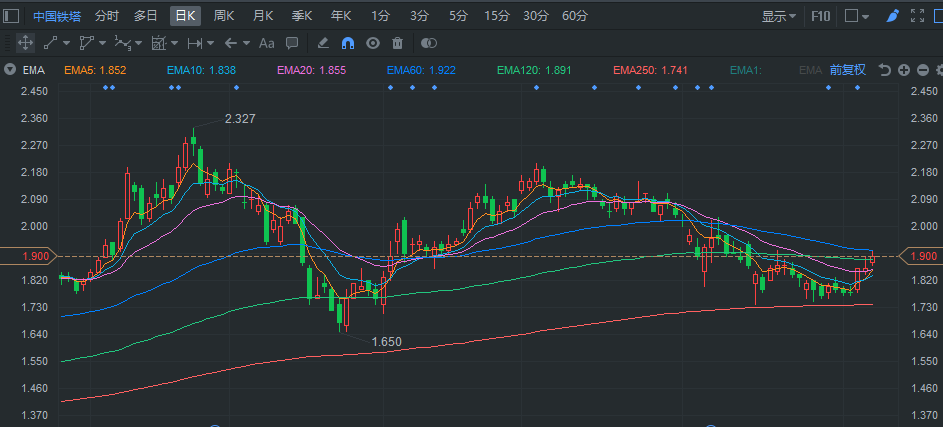Click EMA250: 1.741 legend value
943x427 pixels.
[x=650, y=70]
